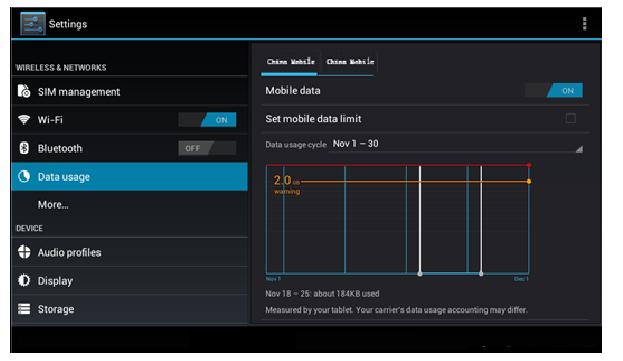
Task: Open Audio profiles settings
Action: (x=130, y=252)
